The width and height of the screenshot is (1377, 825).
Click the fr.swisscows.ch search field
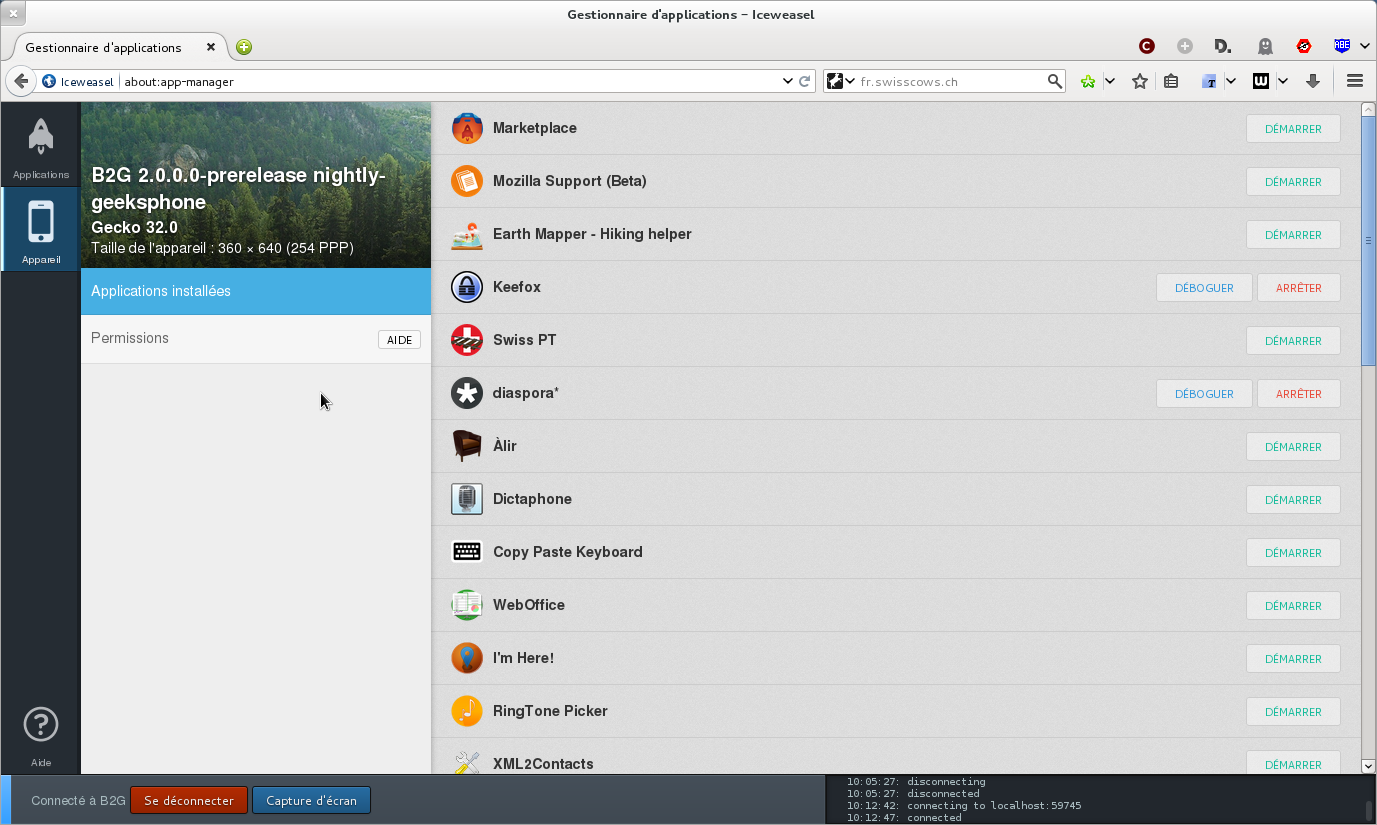950,81
